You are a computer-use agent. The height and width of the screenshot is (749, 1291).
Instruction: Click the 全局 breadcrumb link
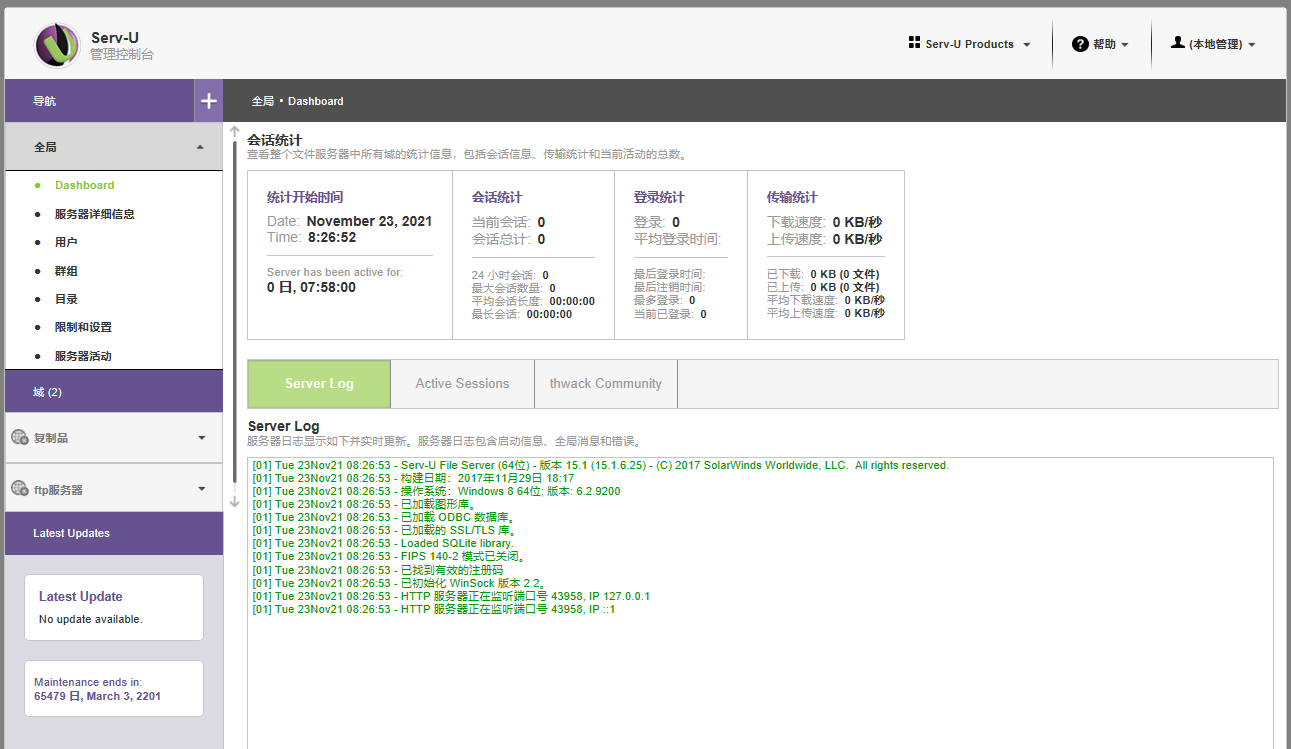click(x=262, y=101)
